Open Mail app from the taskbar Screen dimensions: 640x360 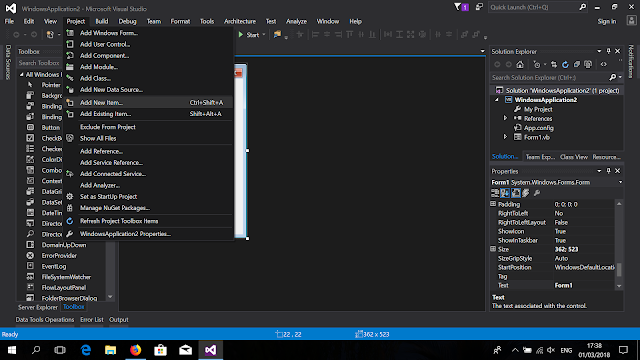(185, 350)
